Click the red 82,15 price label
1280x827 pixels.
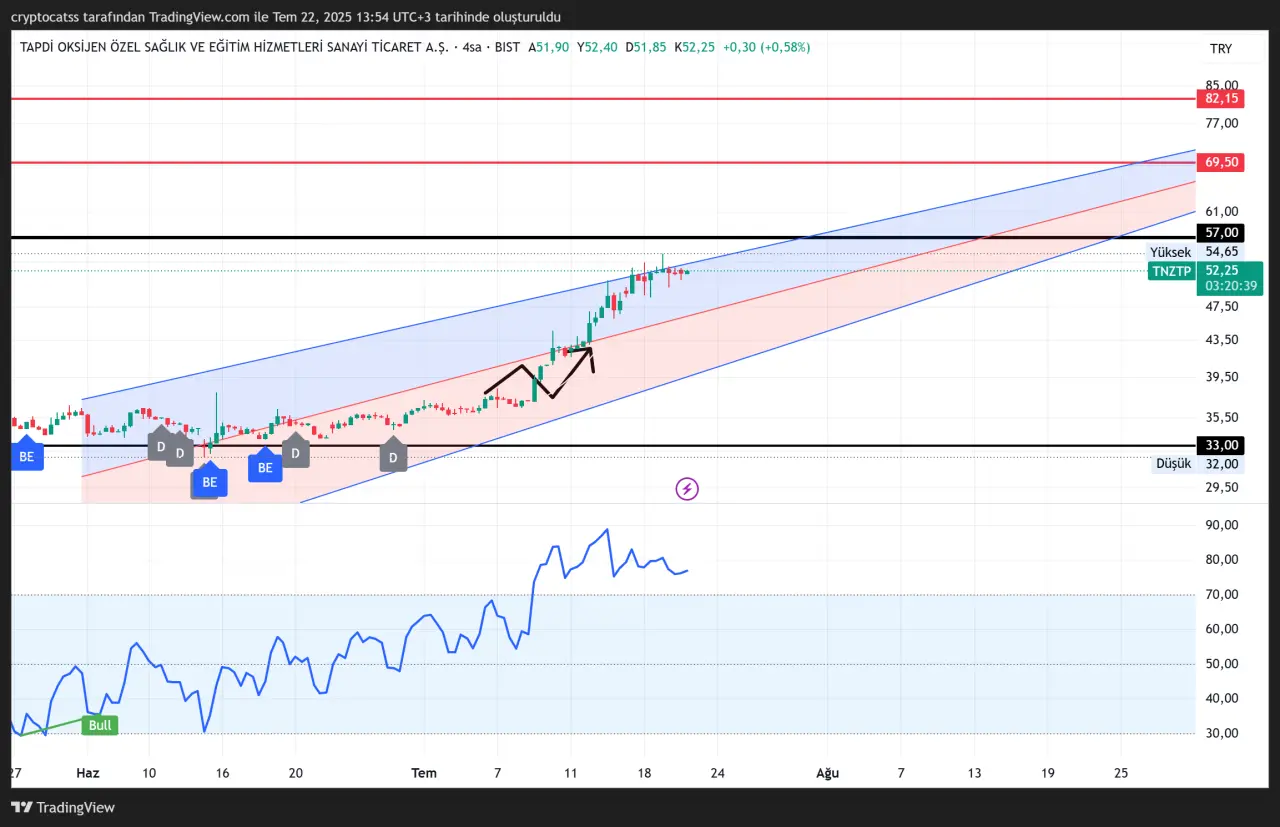coord(1221,98)
